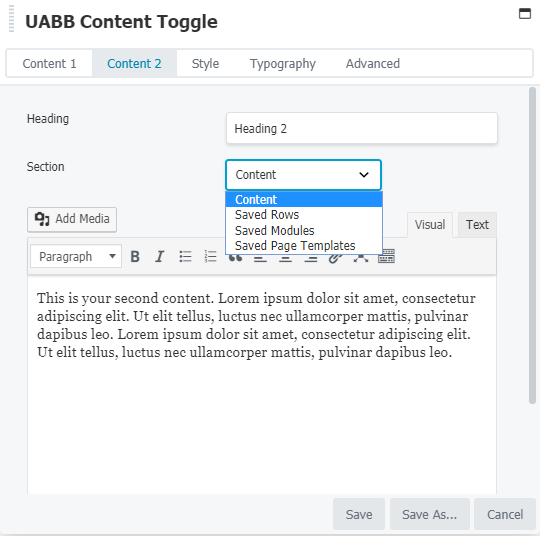Insert a numbered list
This screenshot has height=536, width=540.
pos(210,256)
